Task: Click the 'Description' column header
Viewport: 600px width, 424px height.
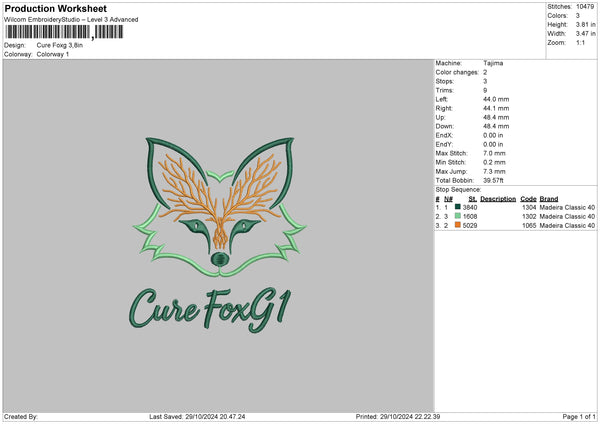Action: point(498,198)
